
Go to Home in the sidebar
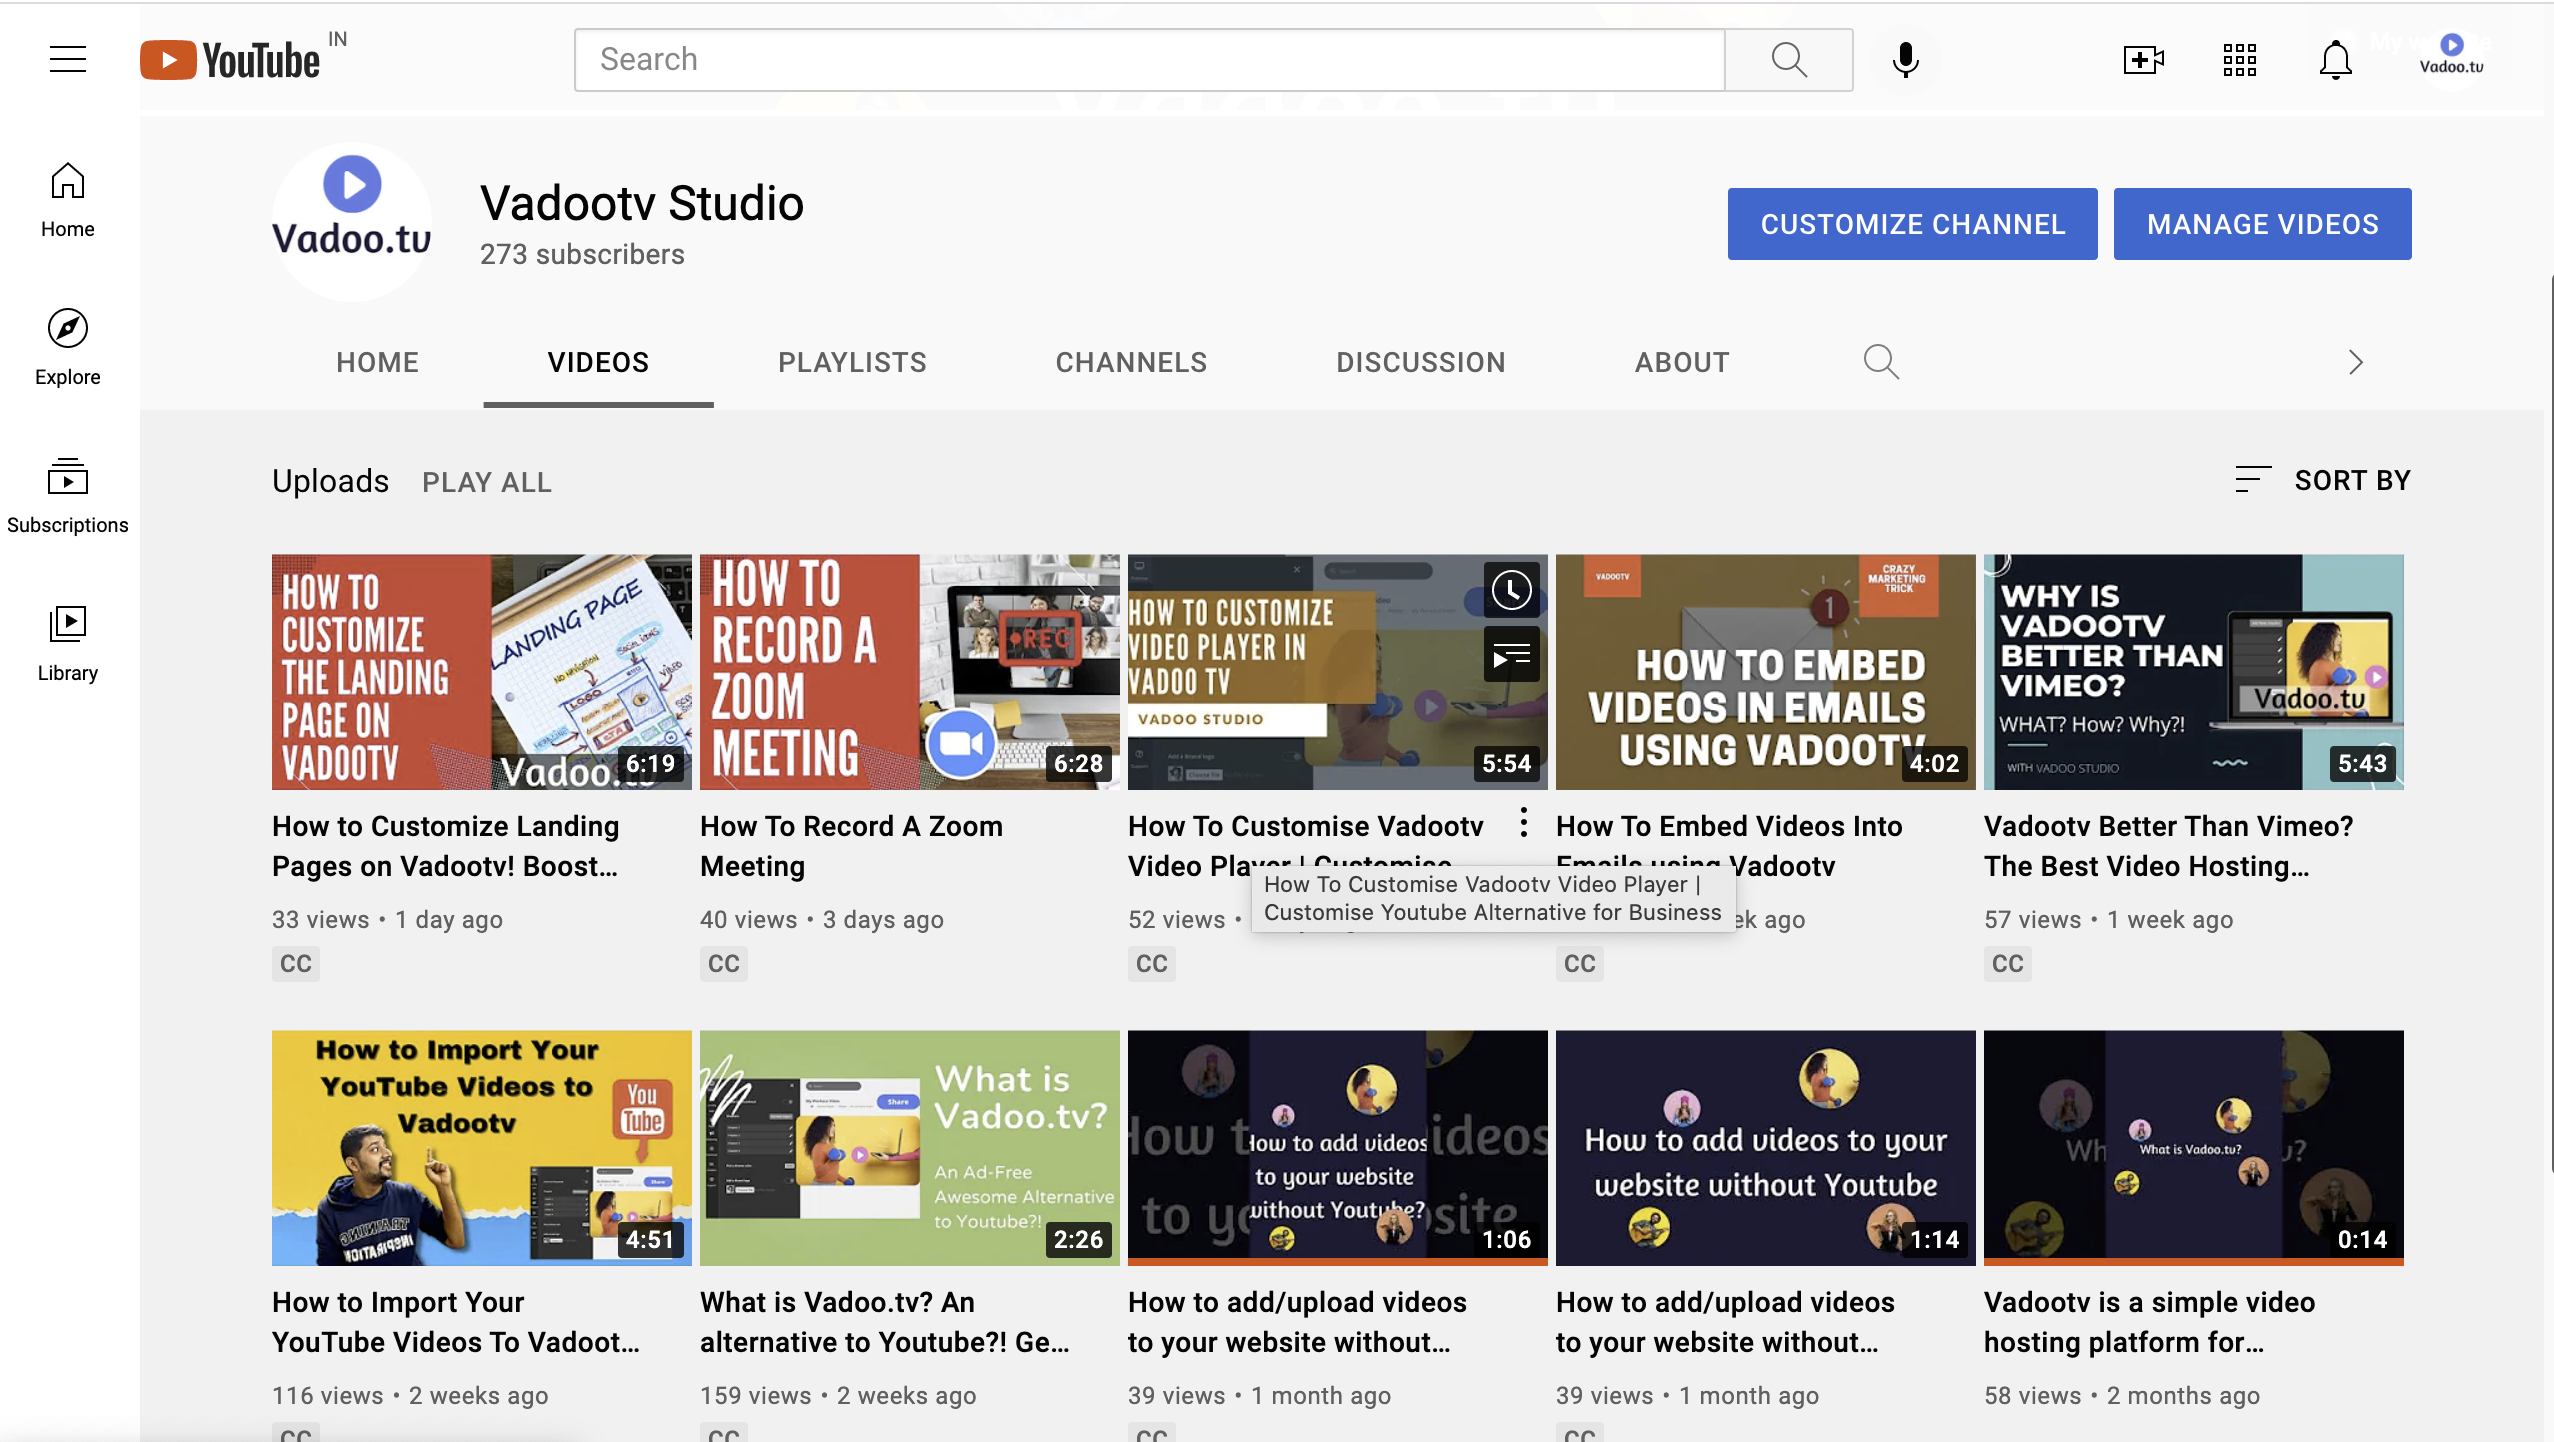(x=68, y=200)
